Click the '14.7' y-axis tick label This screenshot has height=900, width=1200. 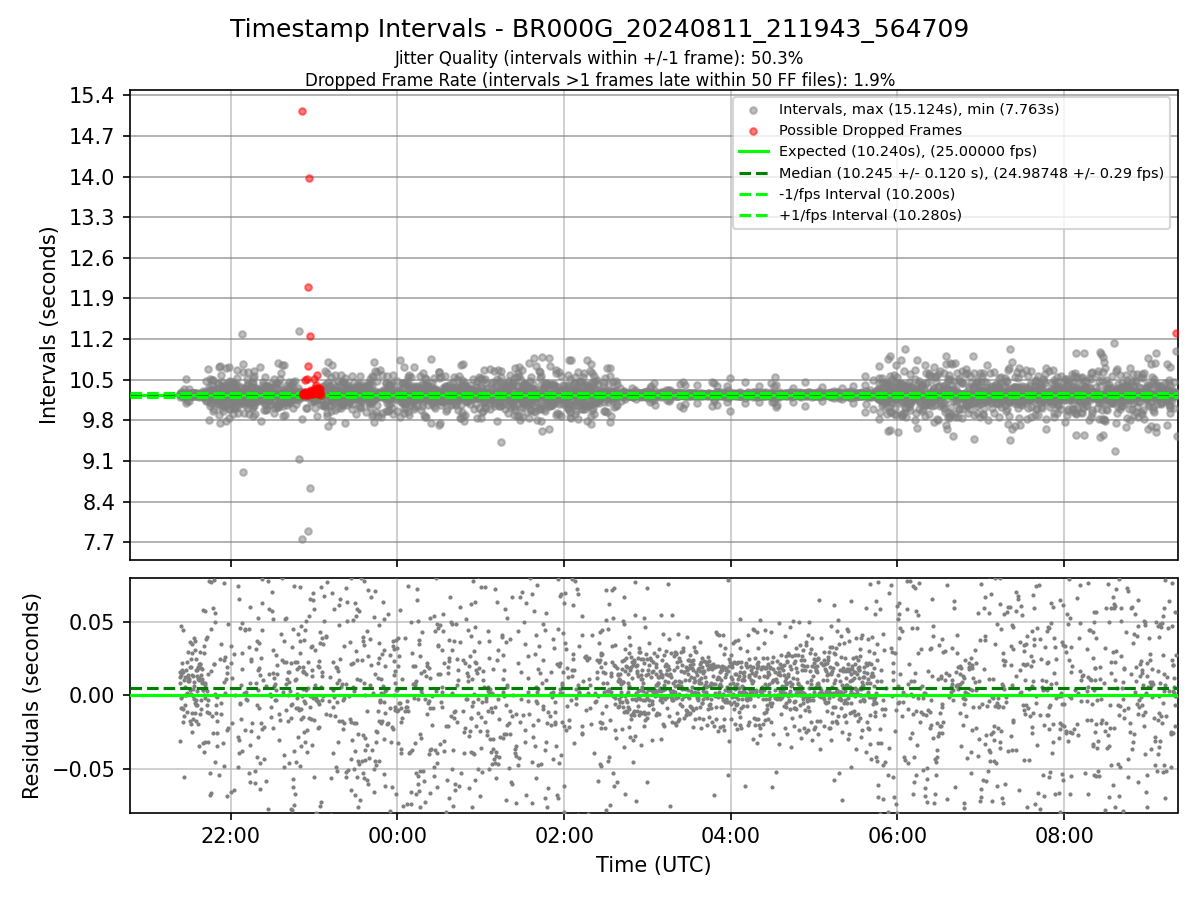pyautogui.click(x=91, y=136)
